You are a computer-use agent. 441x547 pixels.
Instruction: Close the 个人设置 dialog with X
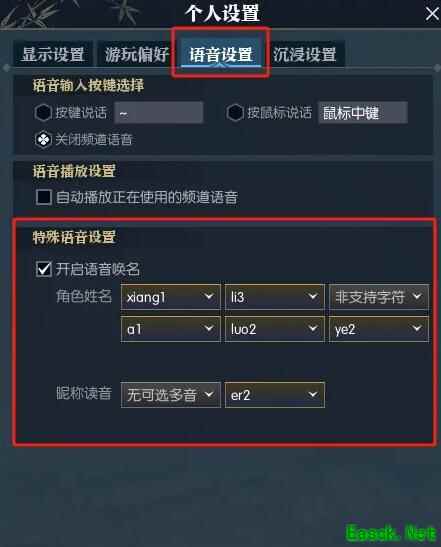tap(432, 15)
